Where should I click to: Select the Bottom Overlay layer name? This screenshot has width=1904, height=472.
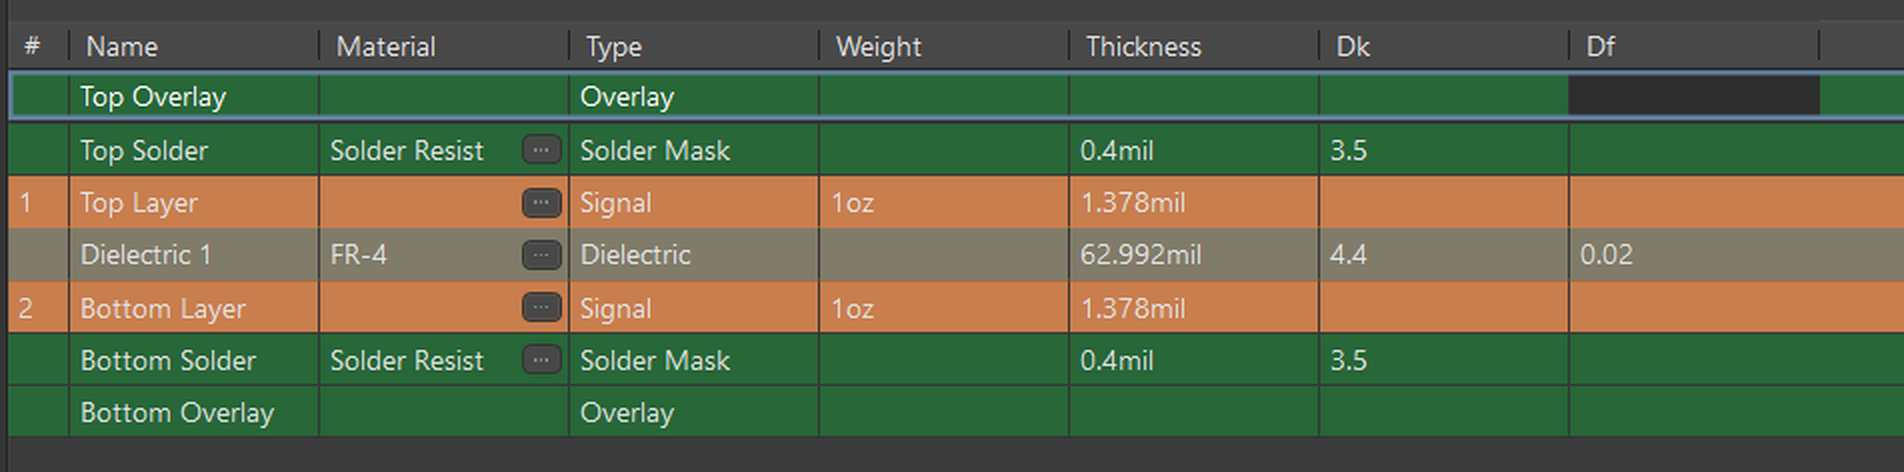point(177,413)
